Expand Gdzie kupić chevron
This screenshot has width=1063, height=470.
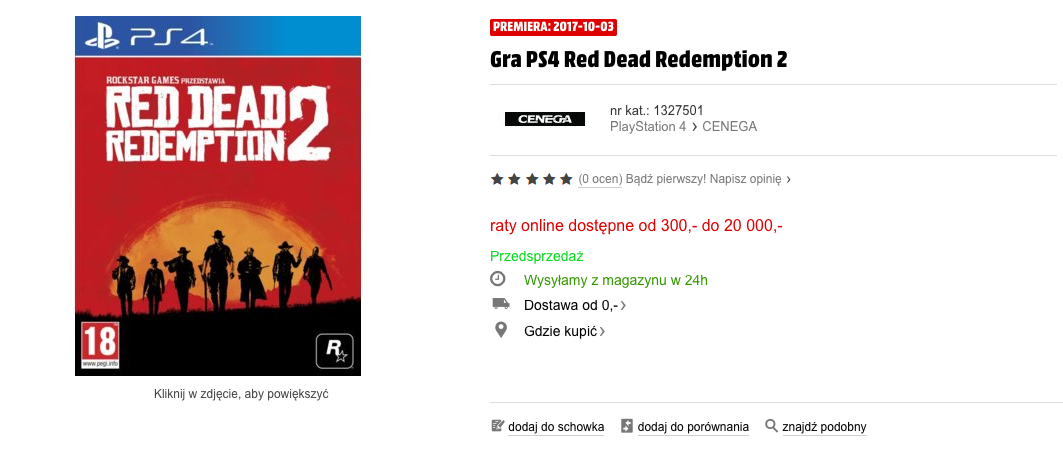602,332
